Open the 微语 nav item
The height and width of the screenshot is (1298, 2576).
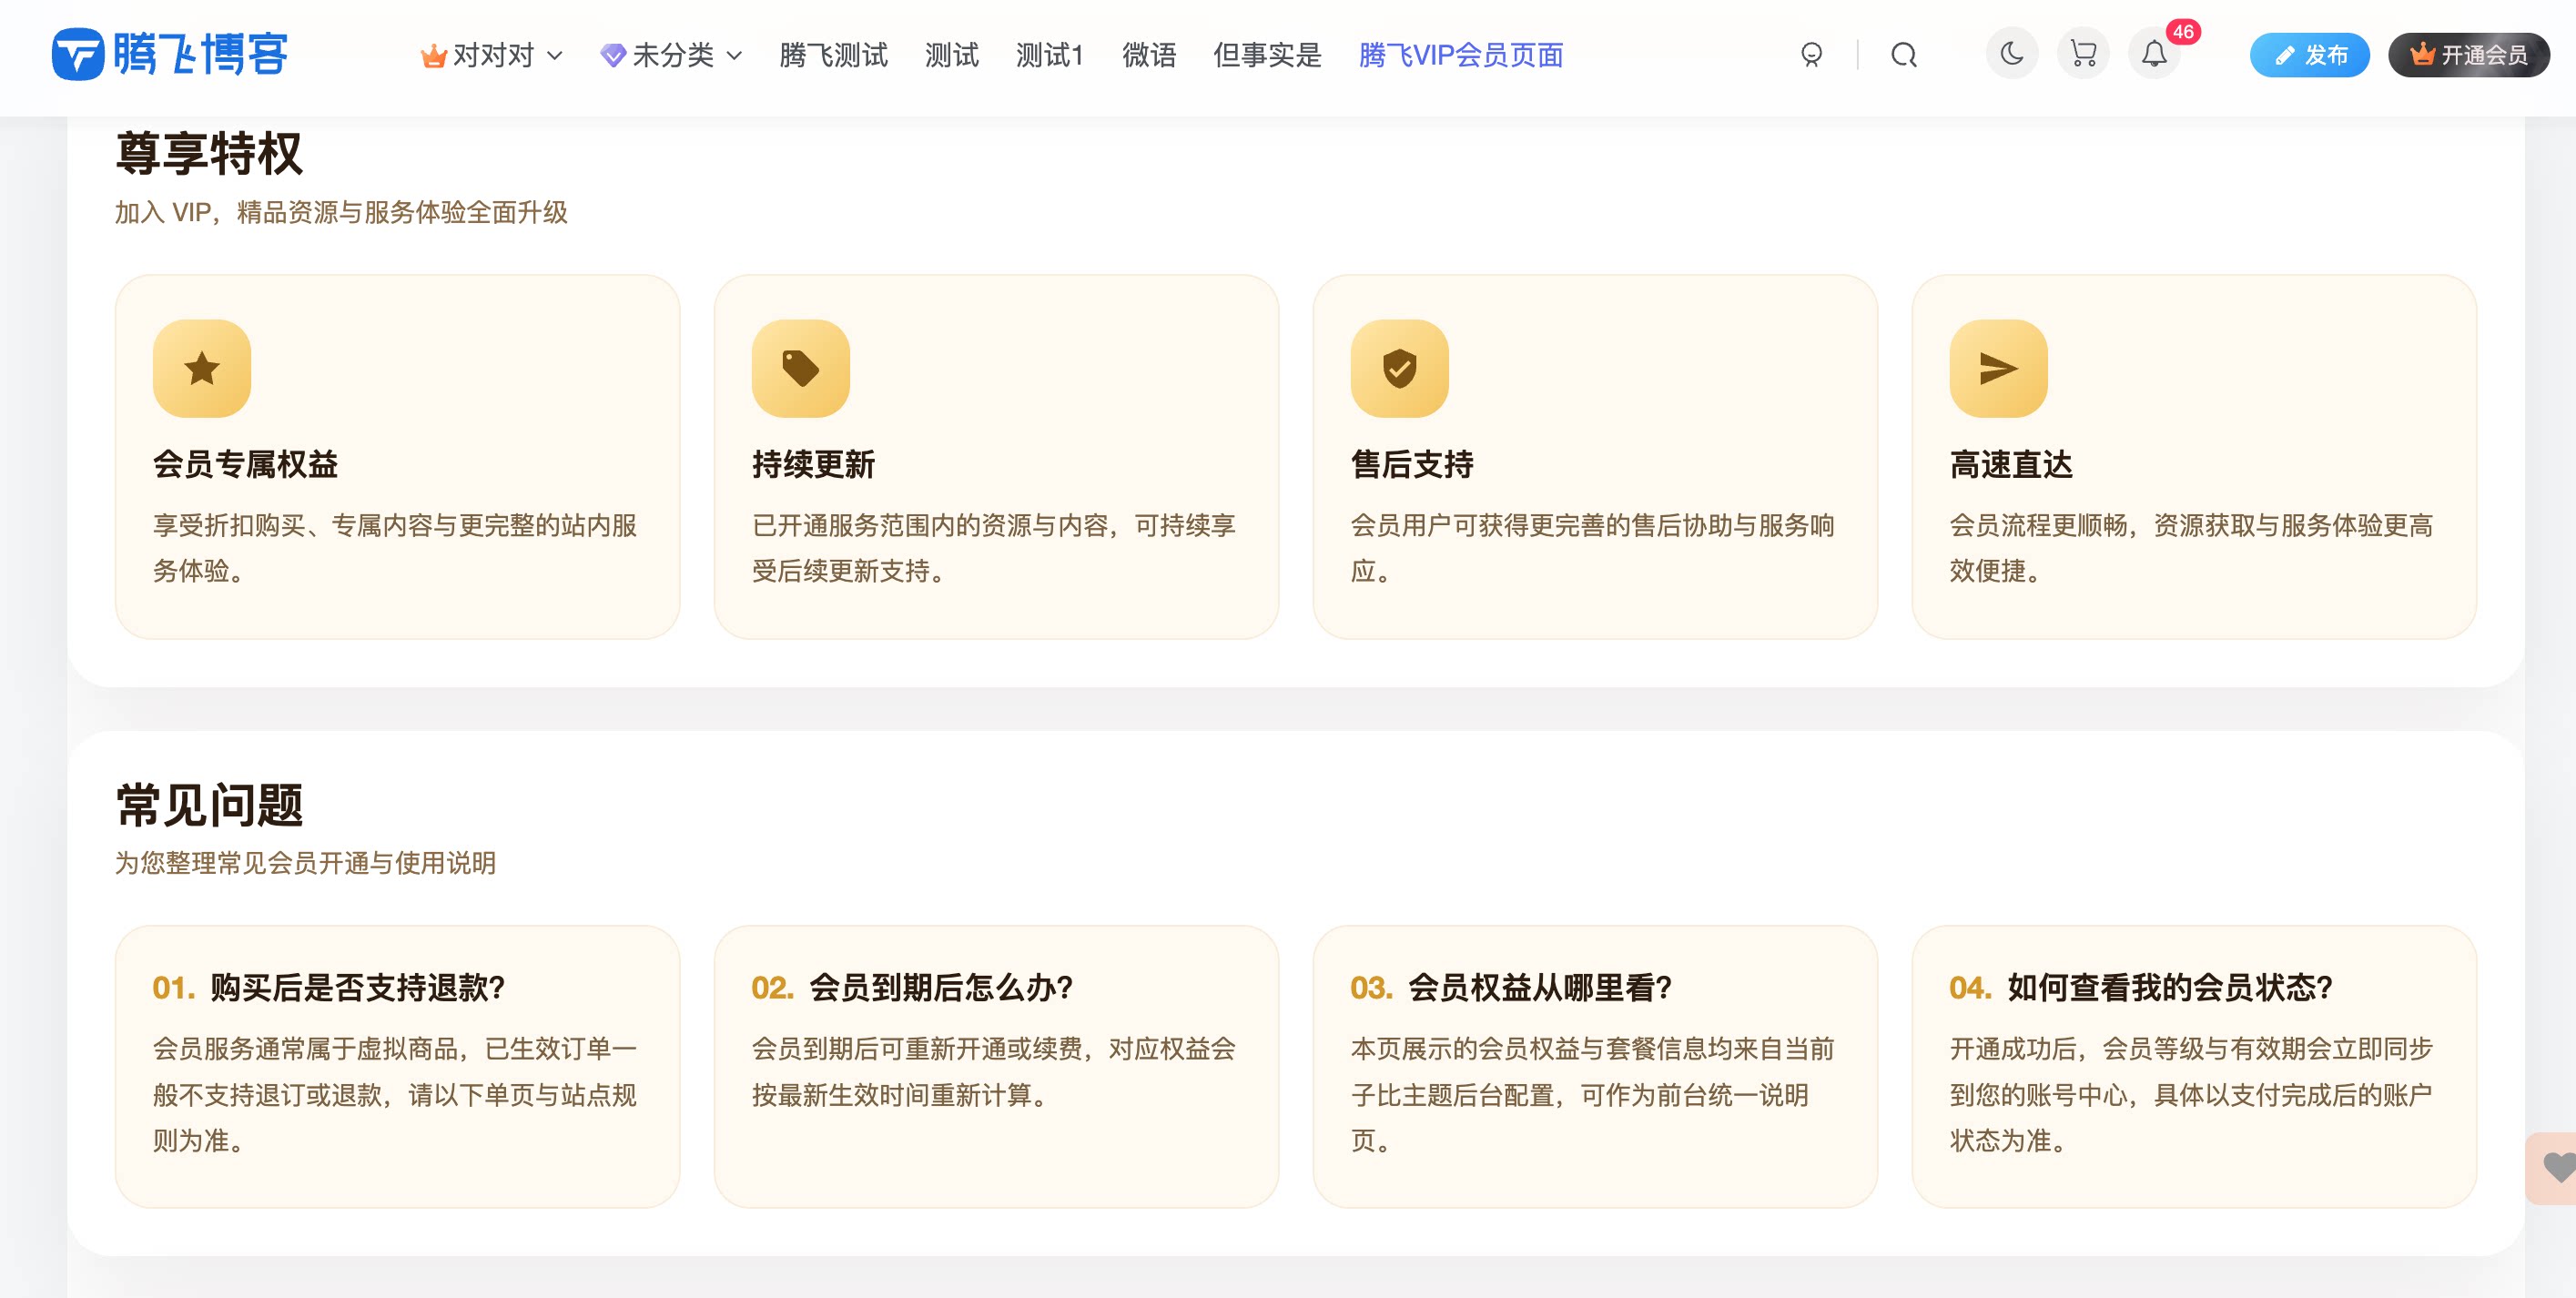(x=1149, y=55)
